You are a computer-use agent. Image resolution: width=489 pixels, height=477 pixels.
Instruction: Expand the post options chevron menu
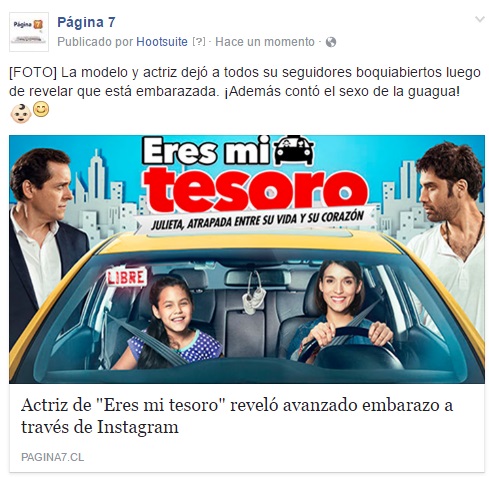pos(480,19)
